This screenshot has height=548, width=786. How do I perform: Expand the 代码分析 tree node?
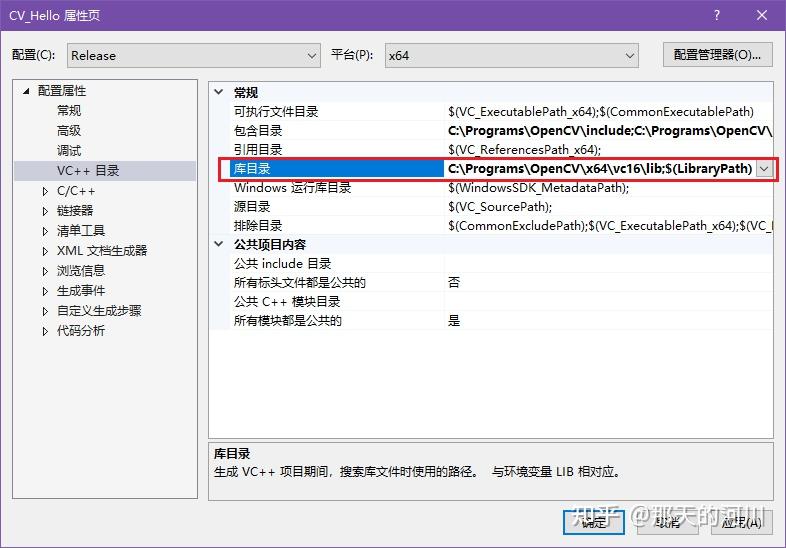click(45, 331)
